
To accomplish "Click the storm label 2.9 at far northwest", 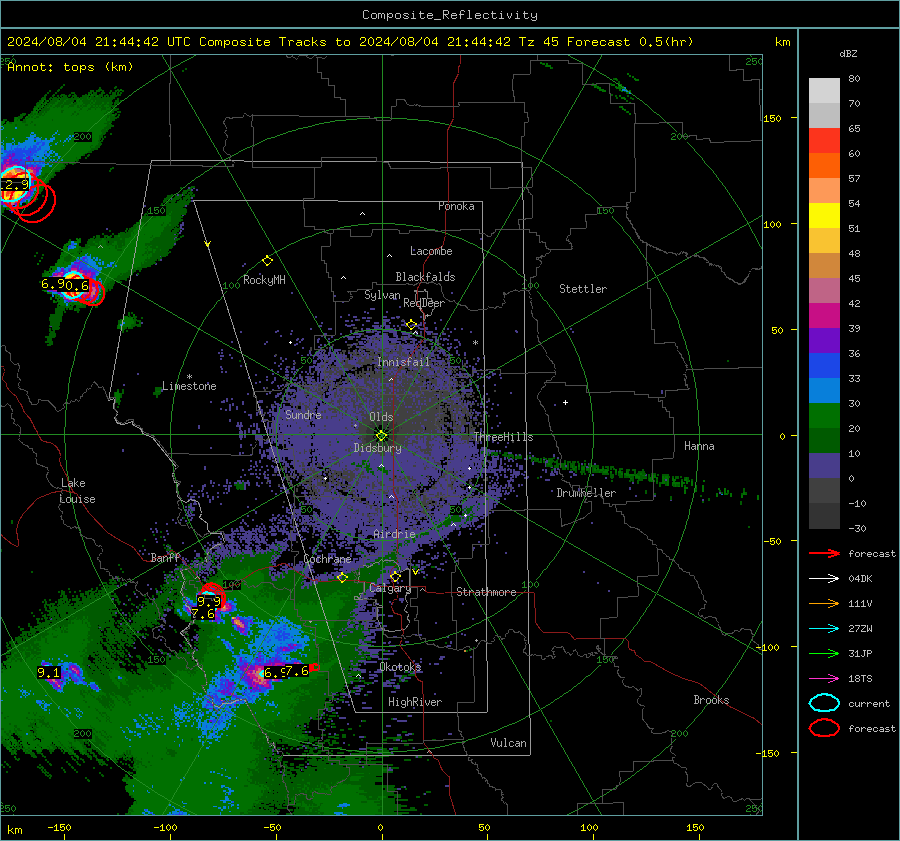I will pos(14,185).
